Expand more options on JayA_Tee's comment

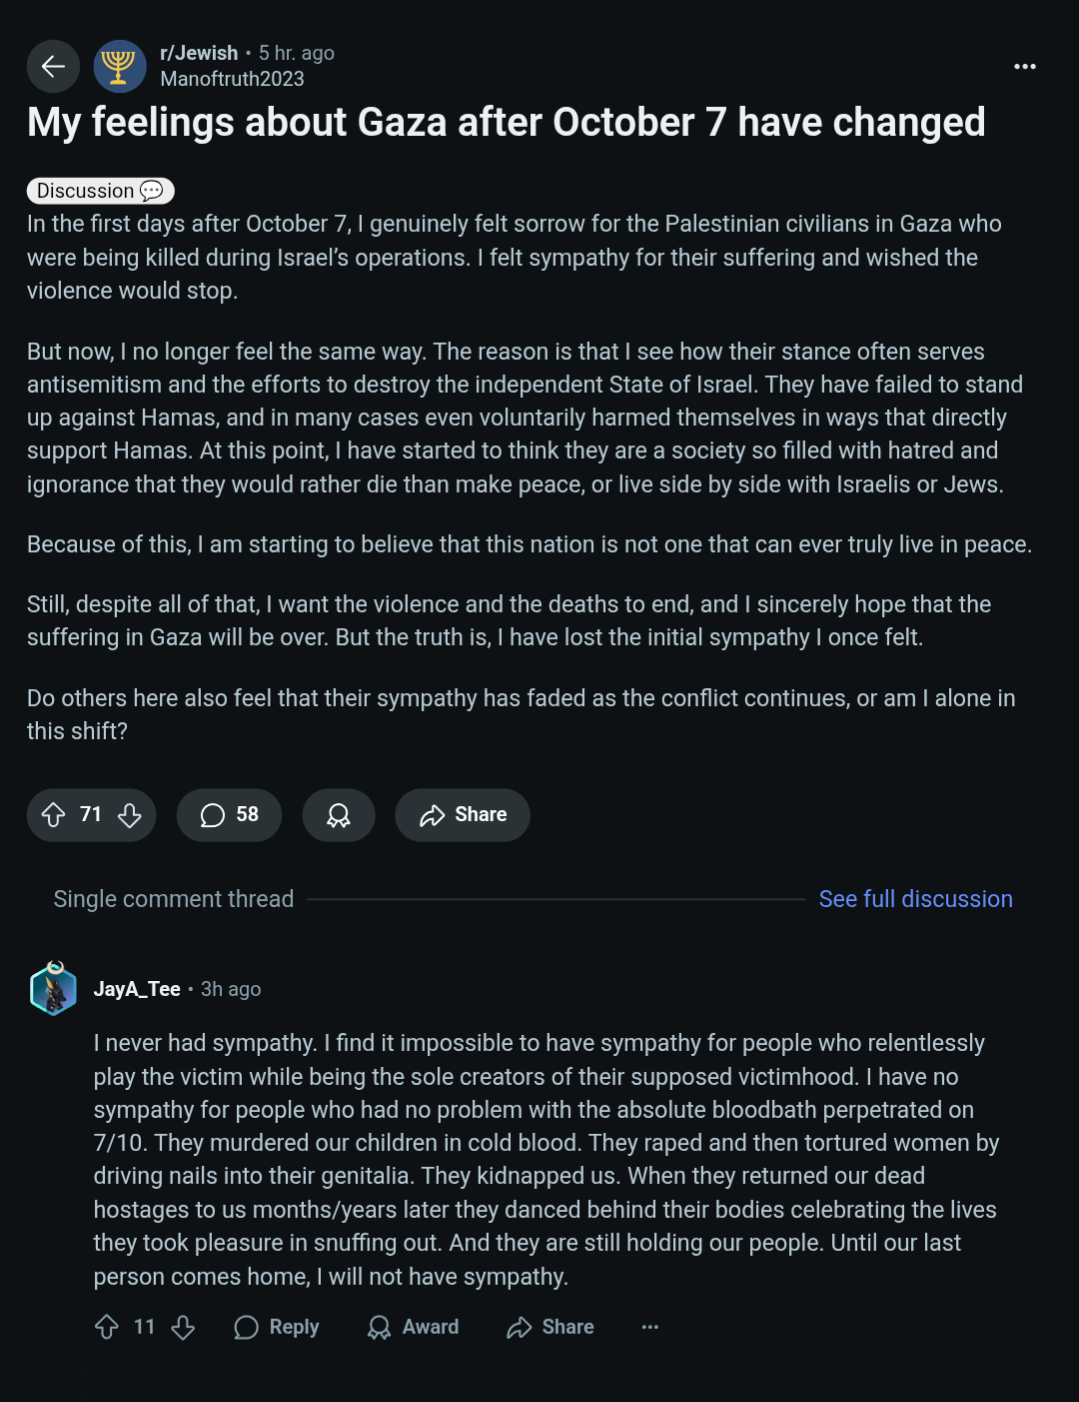(650, 1327)
